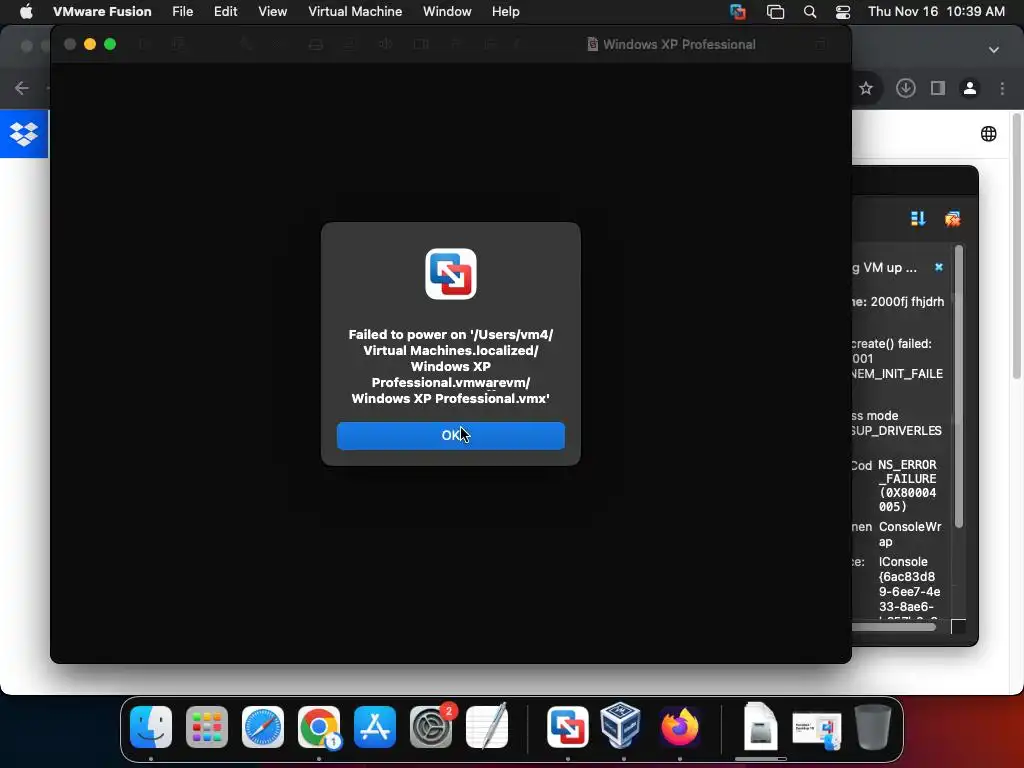This screenshot has width=1024, height=768.
Task: Open the Edit menu
Action: tap(225, 11)
